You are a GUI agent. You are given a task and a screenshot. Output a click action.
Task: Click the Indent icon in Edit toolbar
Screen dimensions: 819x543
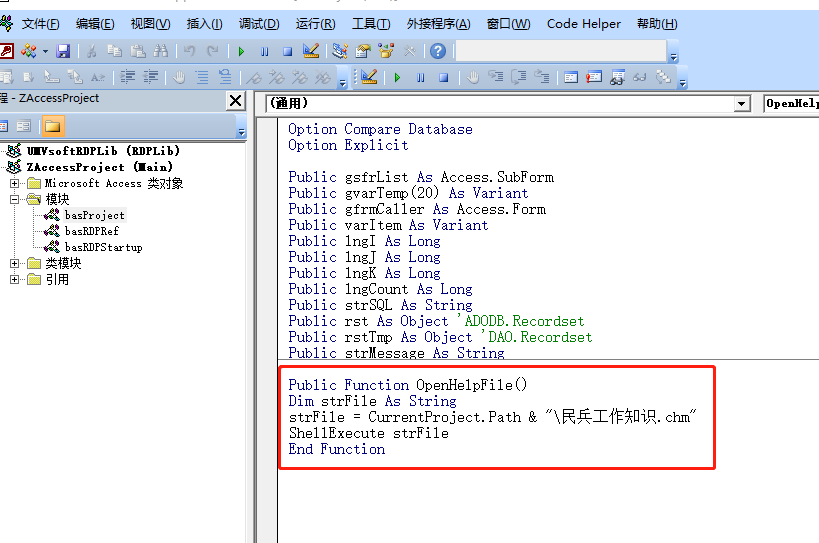[x=127, y=77]
